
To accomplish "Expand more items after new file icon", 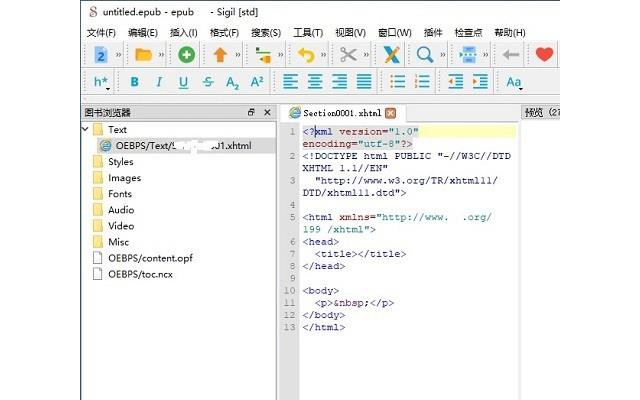I will point(118,54).
